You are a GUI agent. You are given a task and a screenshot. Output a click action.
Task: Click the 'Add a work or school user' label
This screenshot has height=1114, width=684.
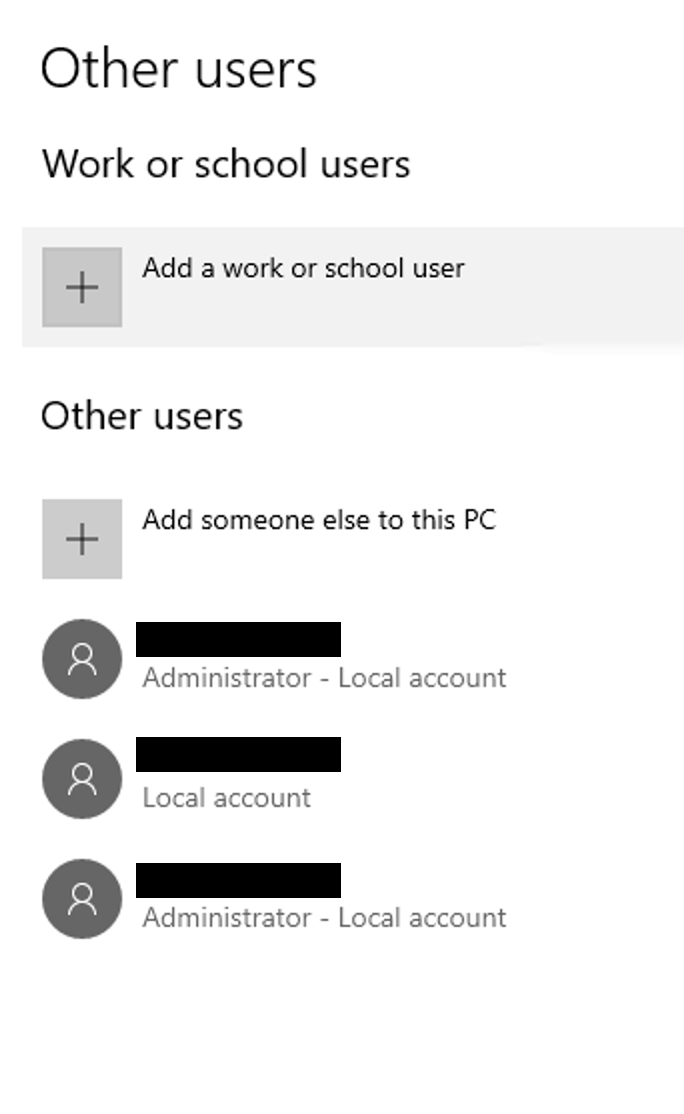click(303, 268)
